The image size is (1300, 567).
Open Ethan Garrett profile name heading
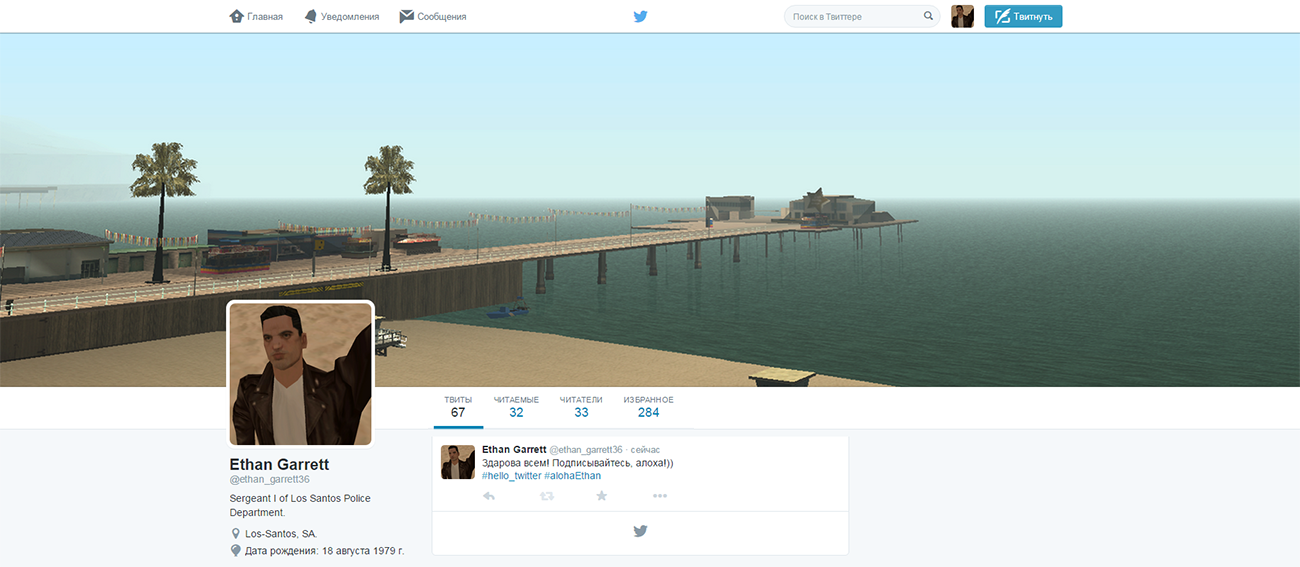tap(279, 464)
